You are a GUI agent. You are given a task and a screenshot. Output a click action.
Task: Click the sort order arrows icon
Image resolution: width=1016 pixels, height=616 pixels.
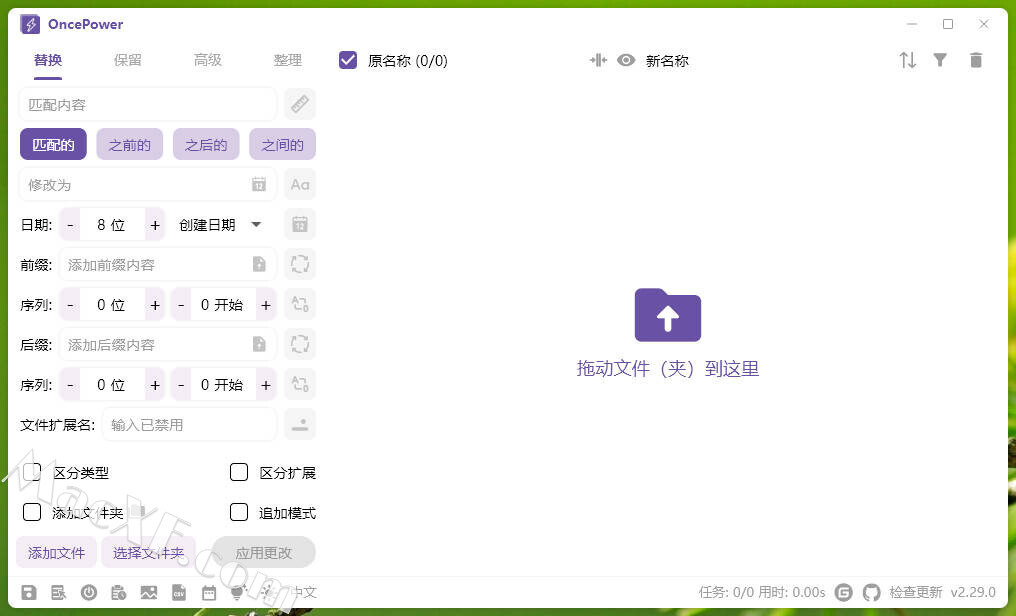tap(907, 60)
